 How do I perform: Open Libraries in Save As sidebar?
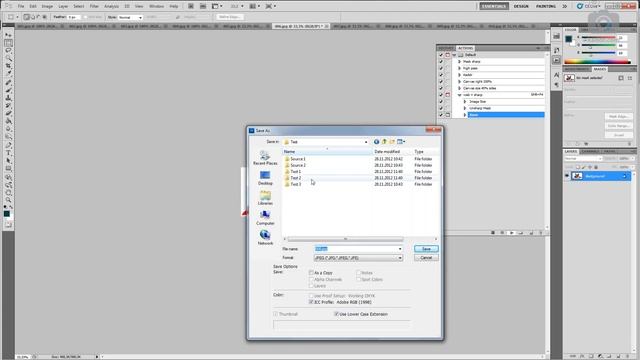click(x=265, y=198)
